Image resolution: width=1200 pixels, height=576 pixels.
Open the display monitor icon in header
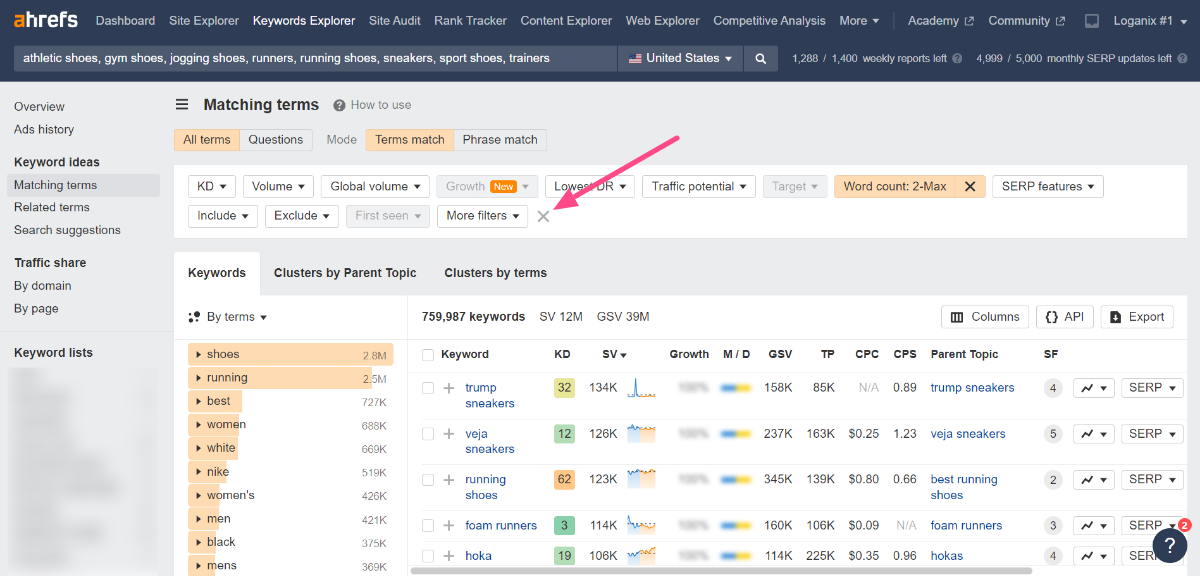coord(1092,20)
